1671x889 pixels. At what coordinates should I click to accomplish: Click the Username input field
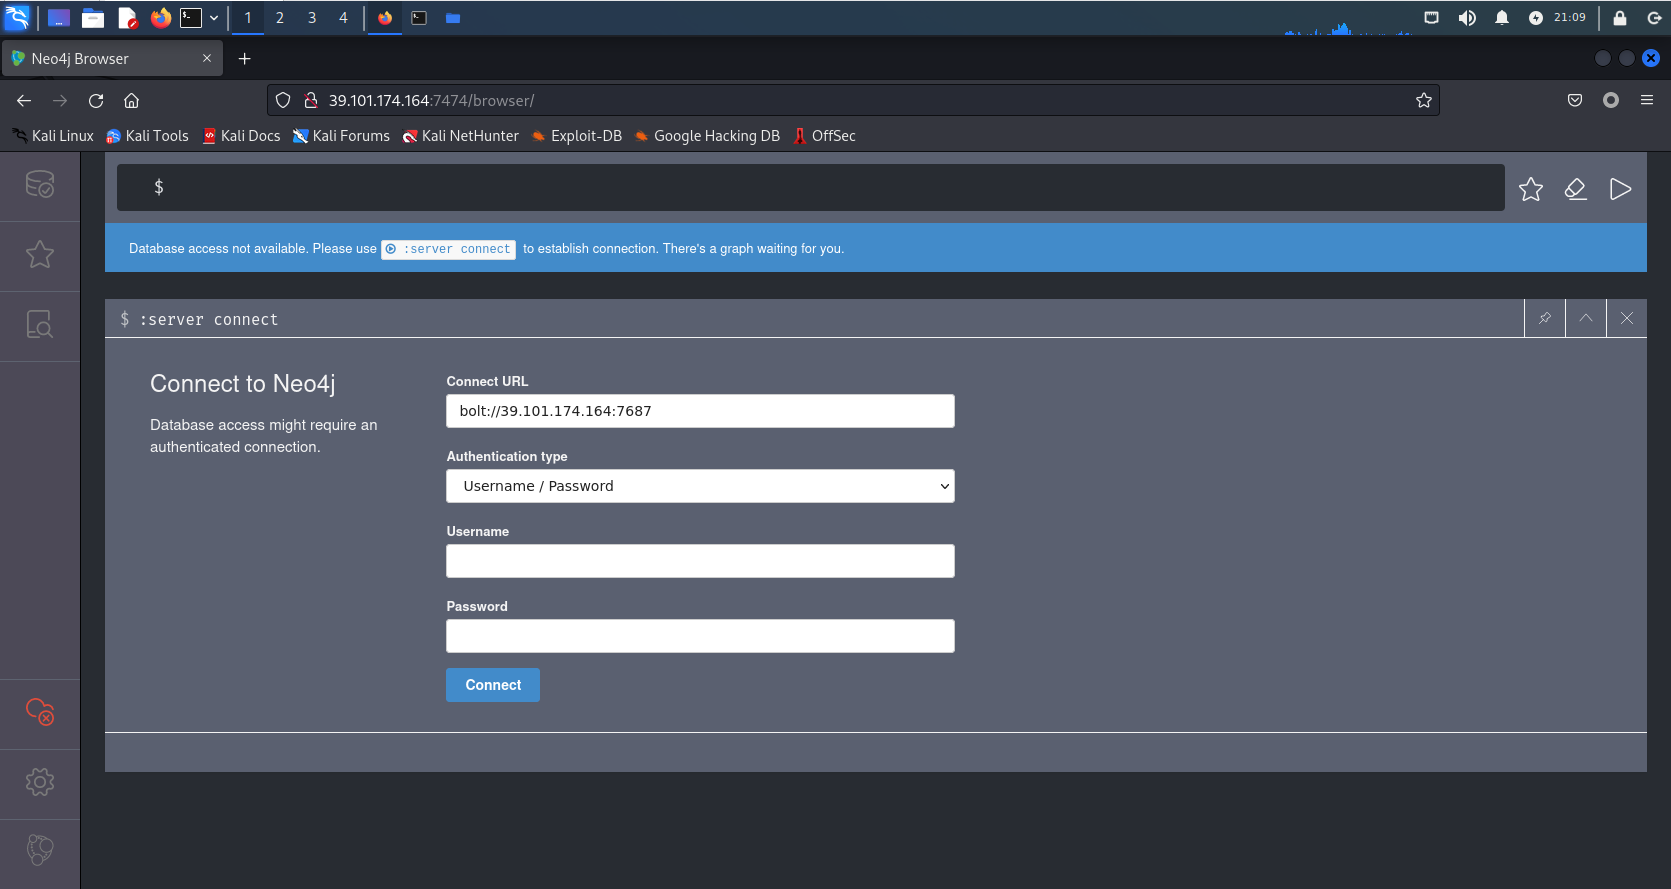point(700,561)
